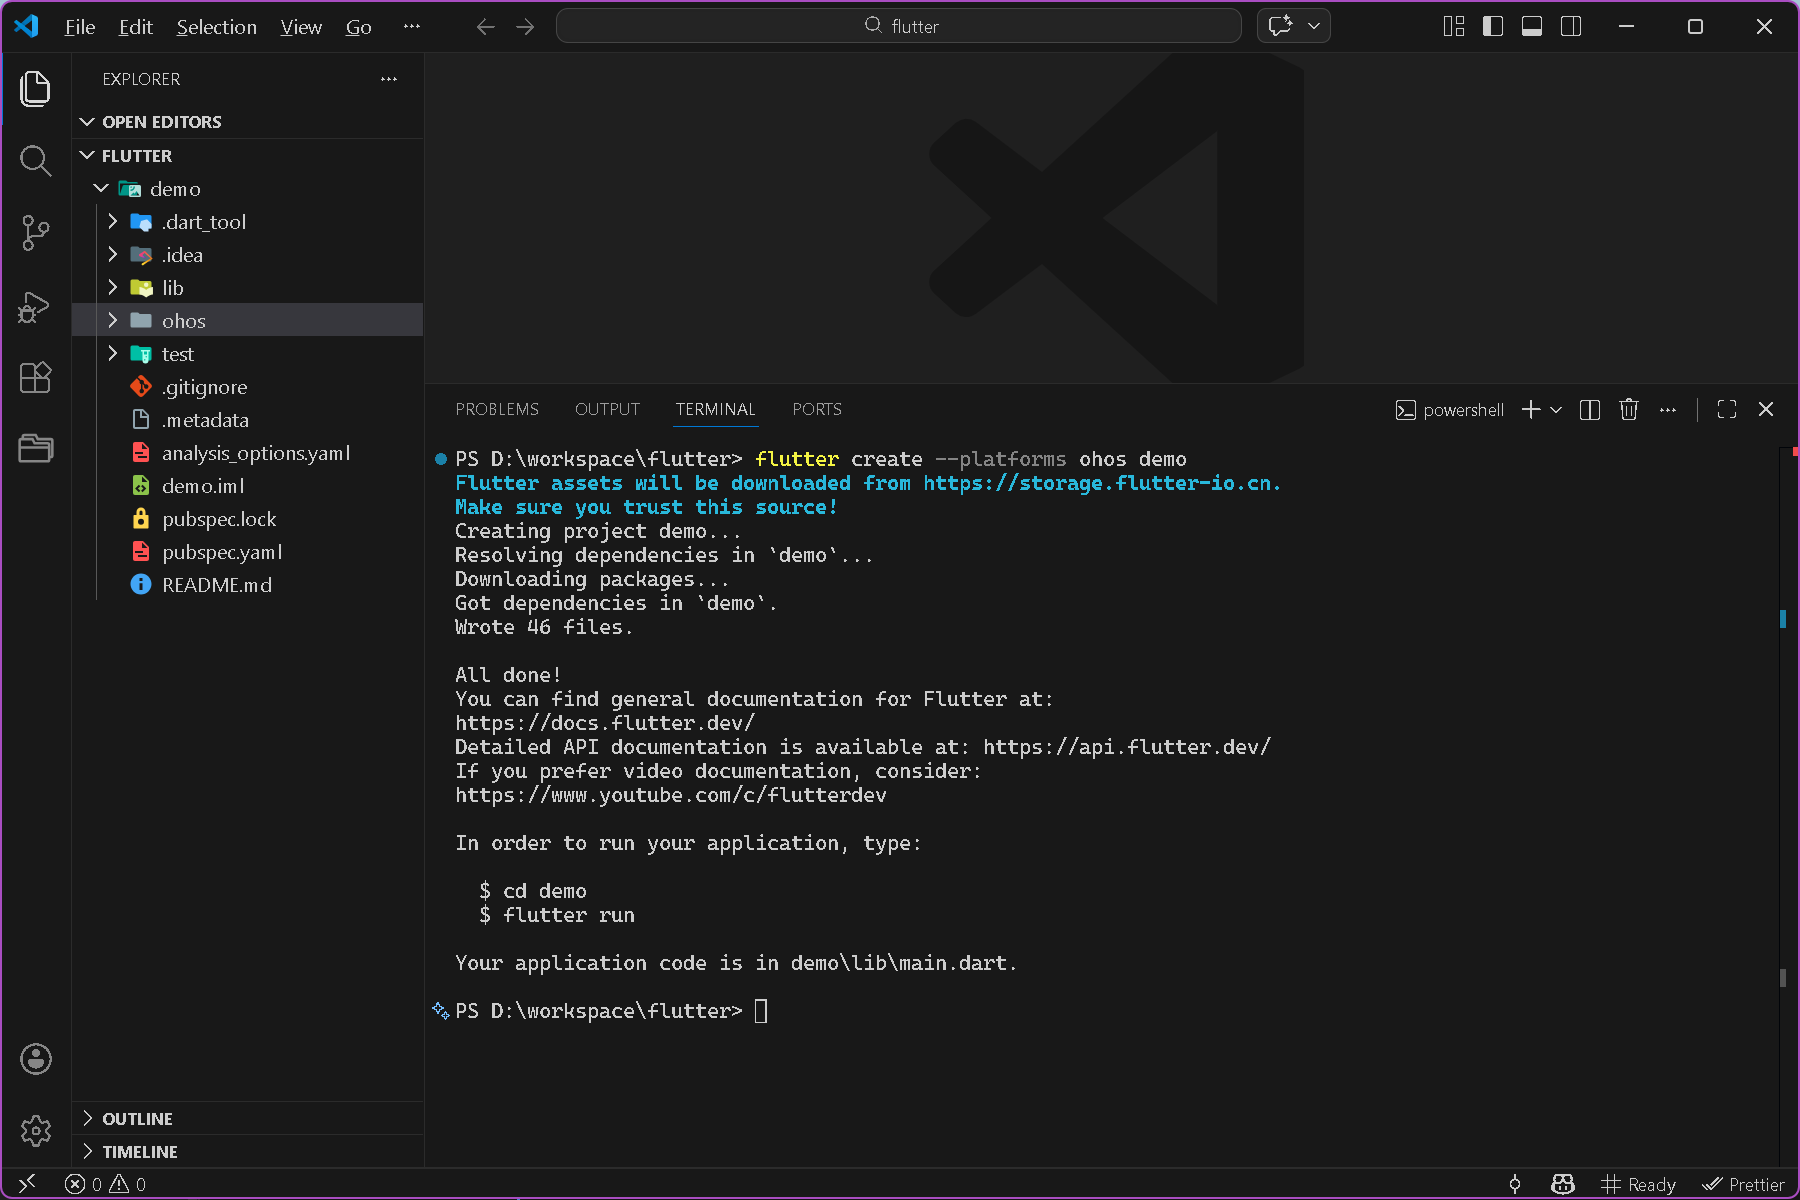Click the Copilot status icon in status bar
This screenshot has width=1800, height=1200.
tap(1563, 1184)
